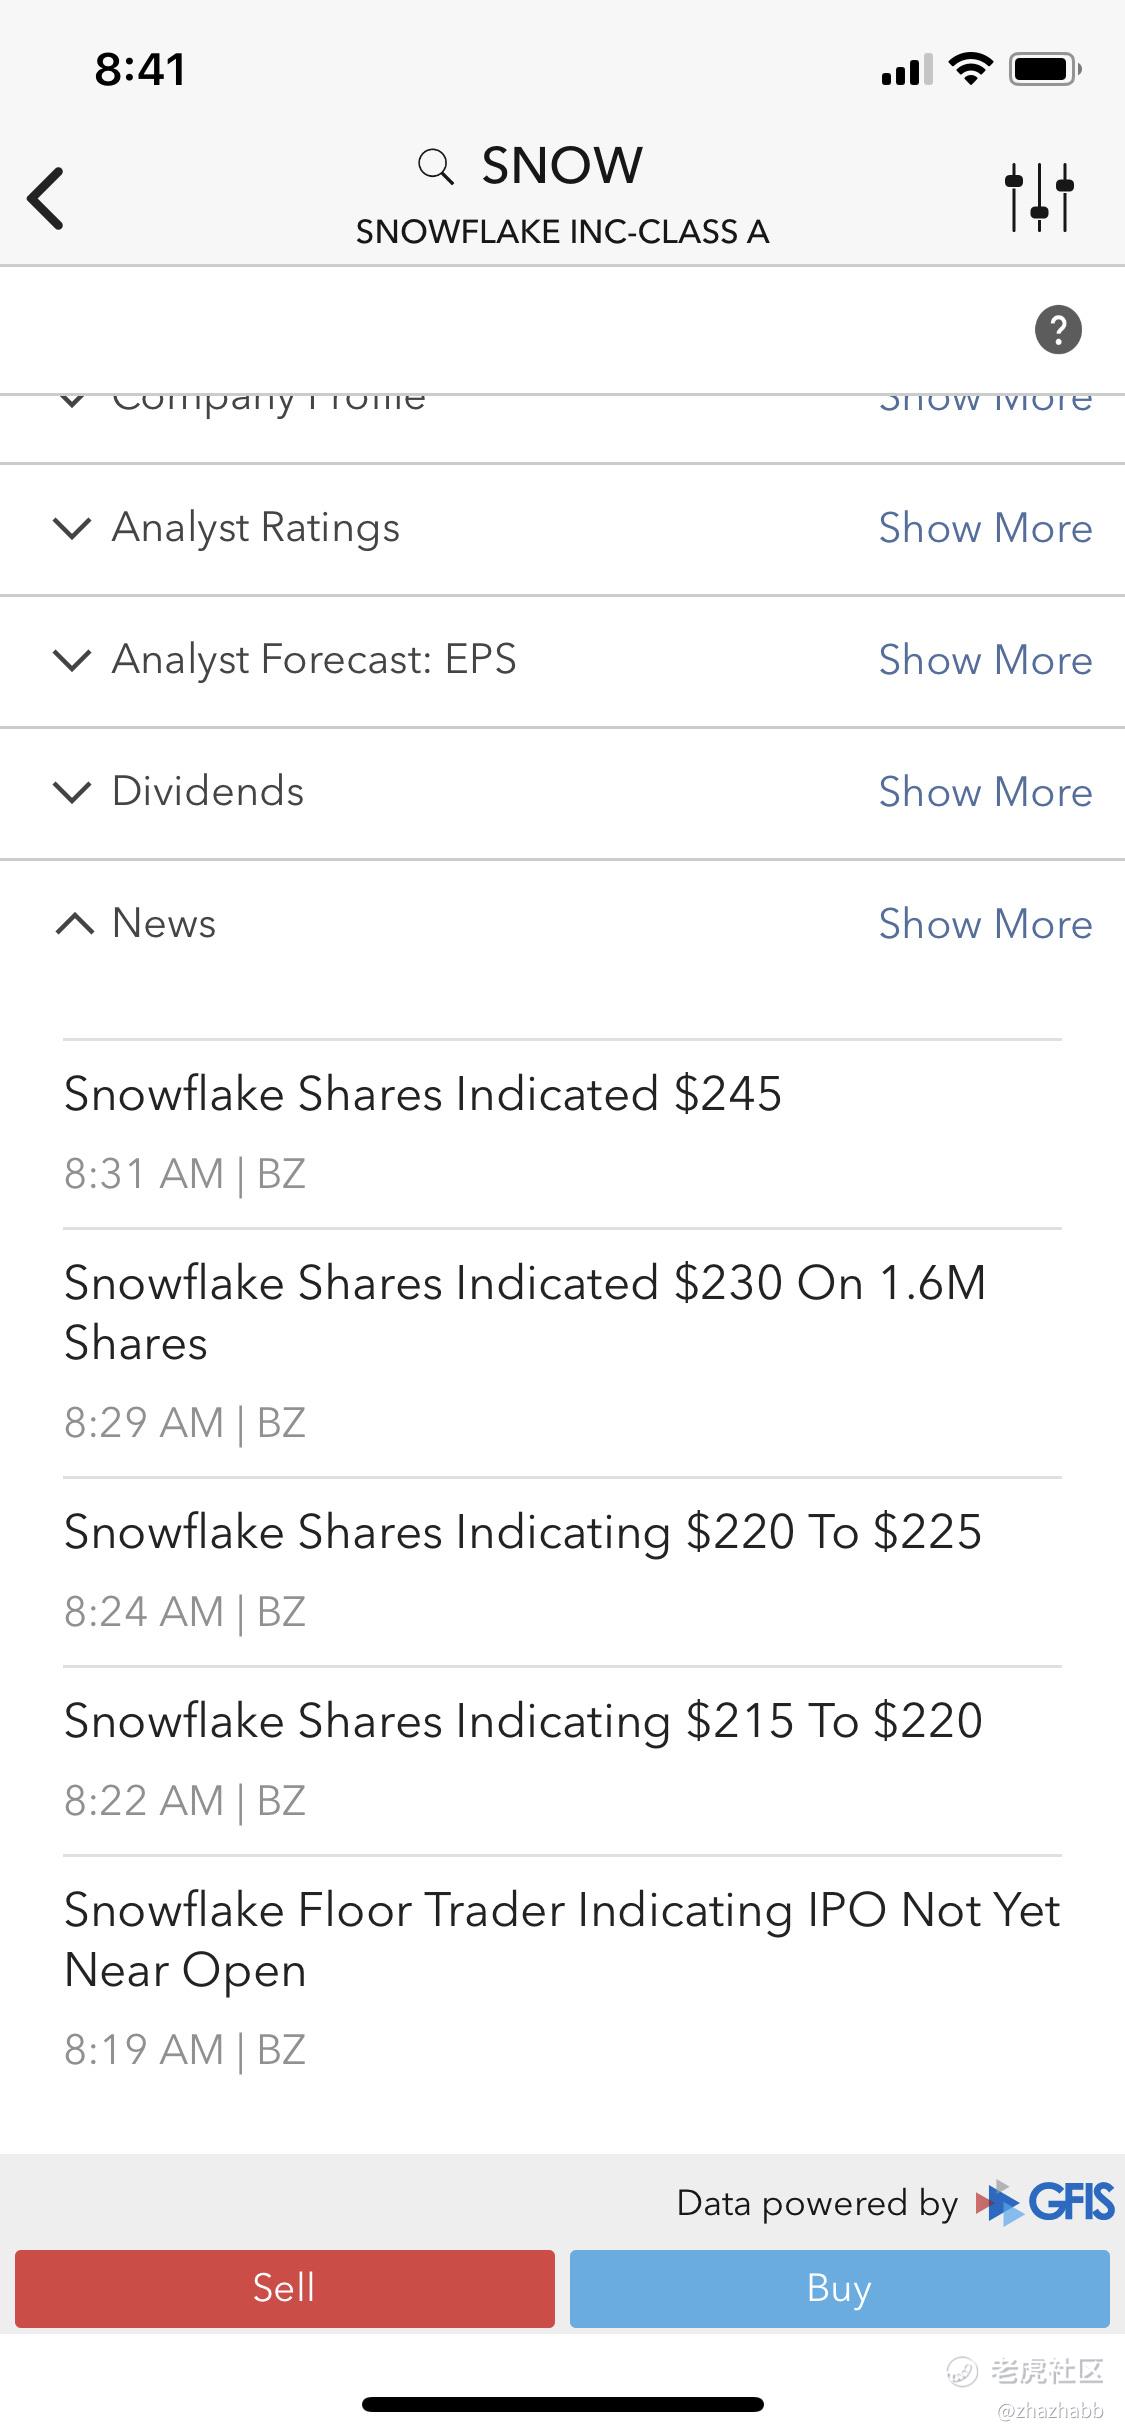
Task: Show more Dividends details
Action: click(985, 792)
